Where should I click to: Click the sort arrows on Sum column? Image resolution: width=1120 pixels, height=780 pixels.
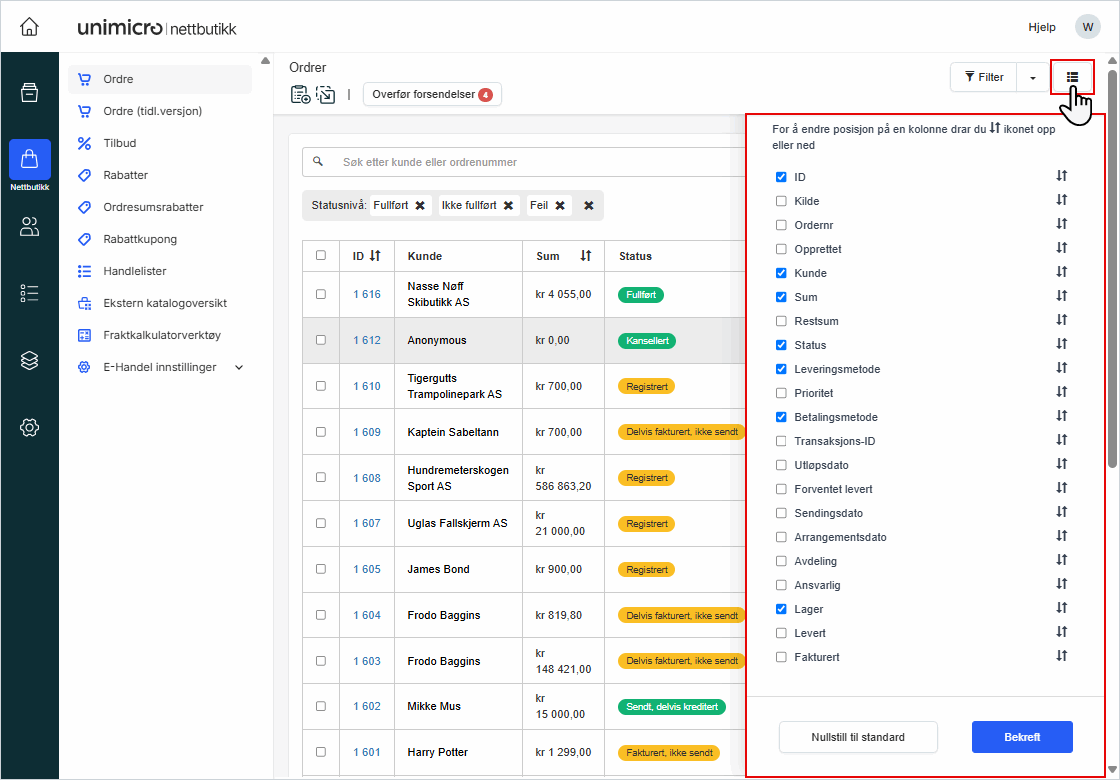(x=586, y=256)
